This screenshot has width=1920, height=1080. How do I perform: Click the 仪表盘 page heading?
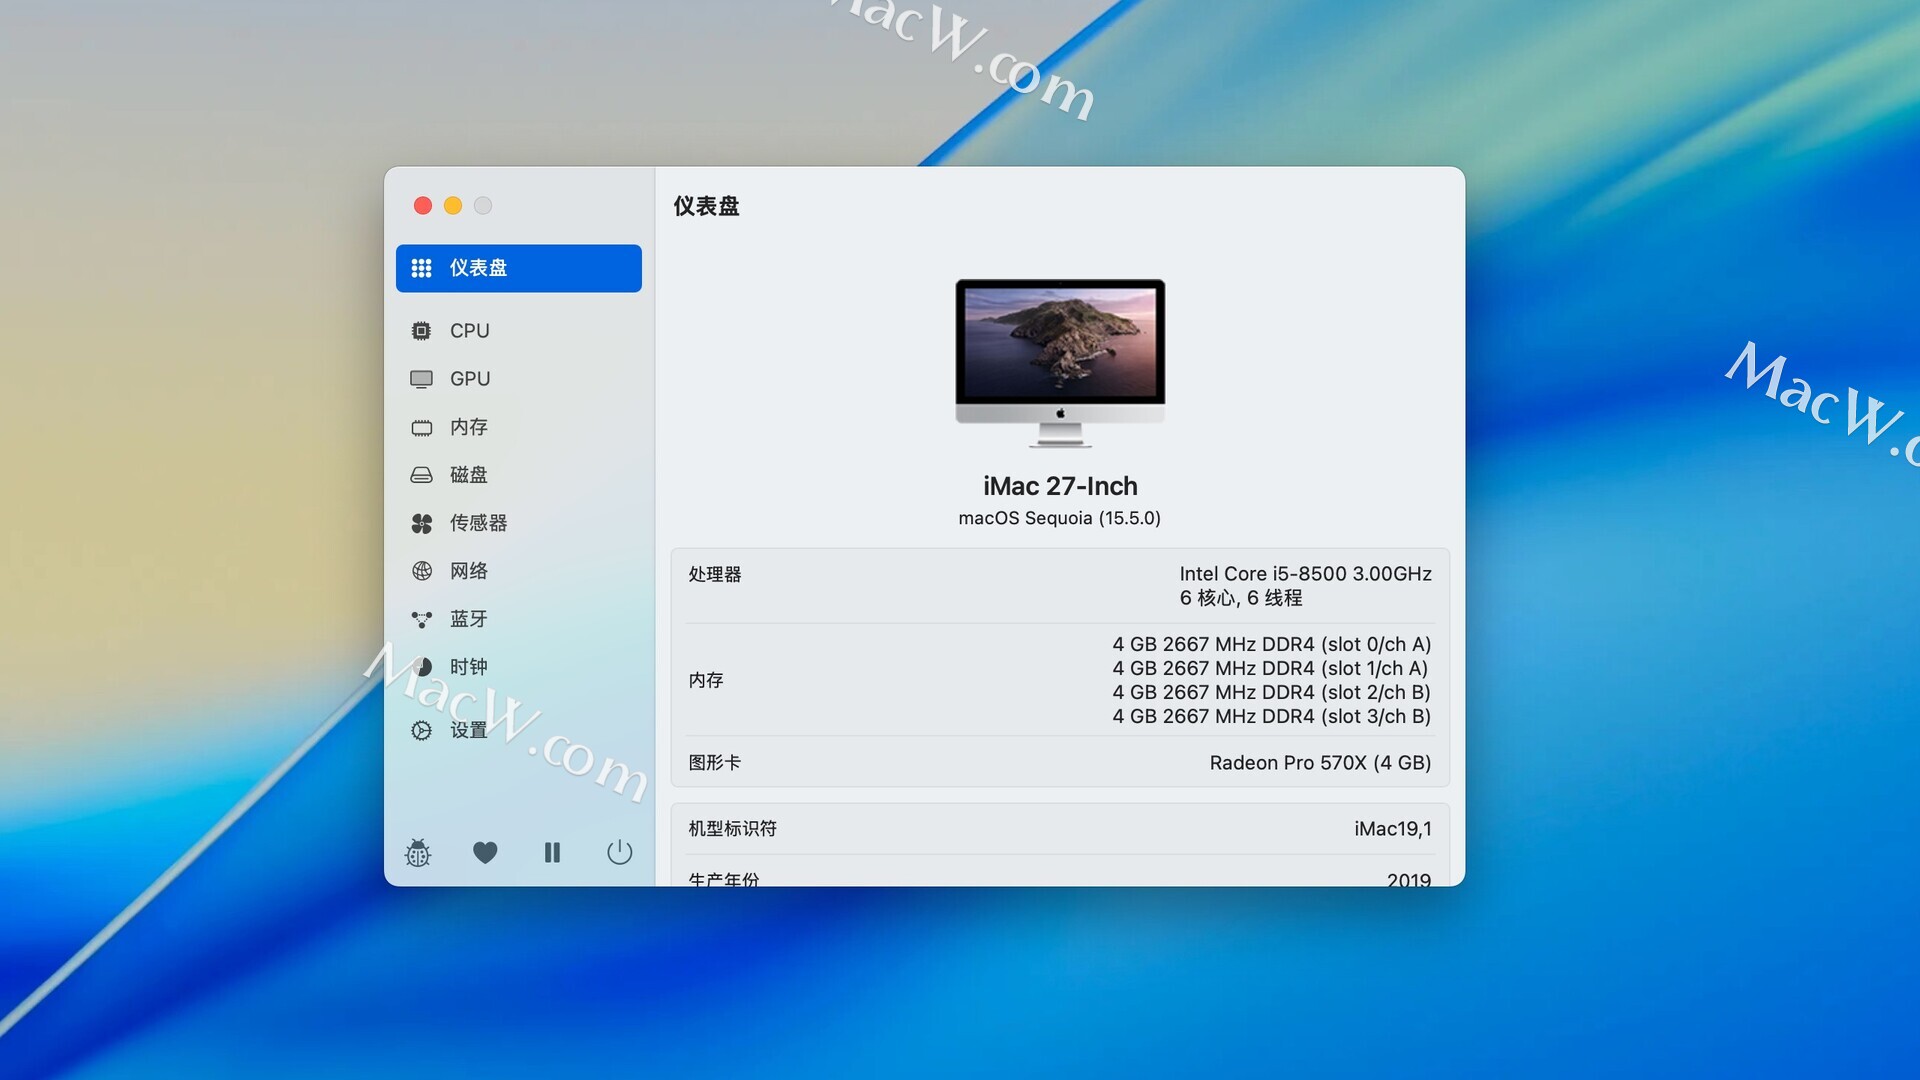pos(706,206)
